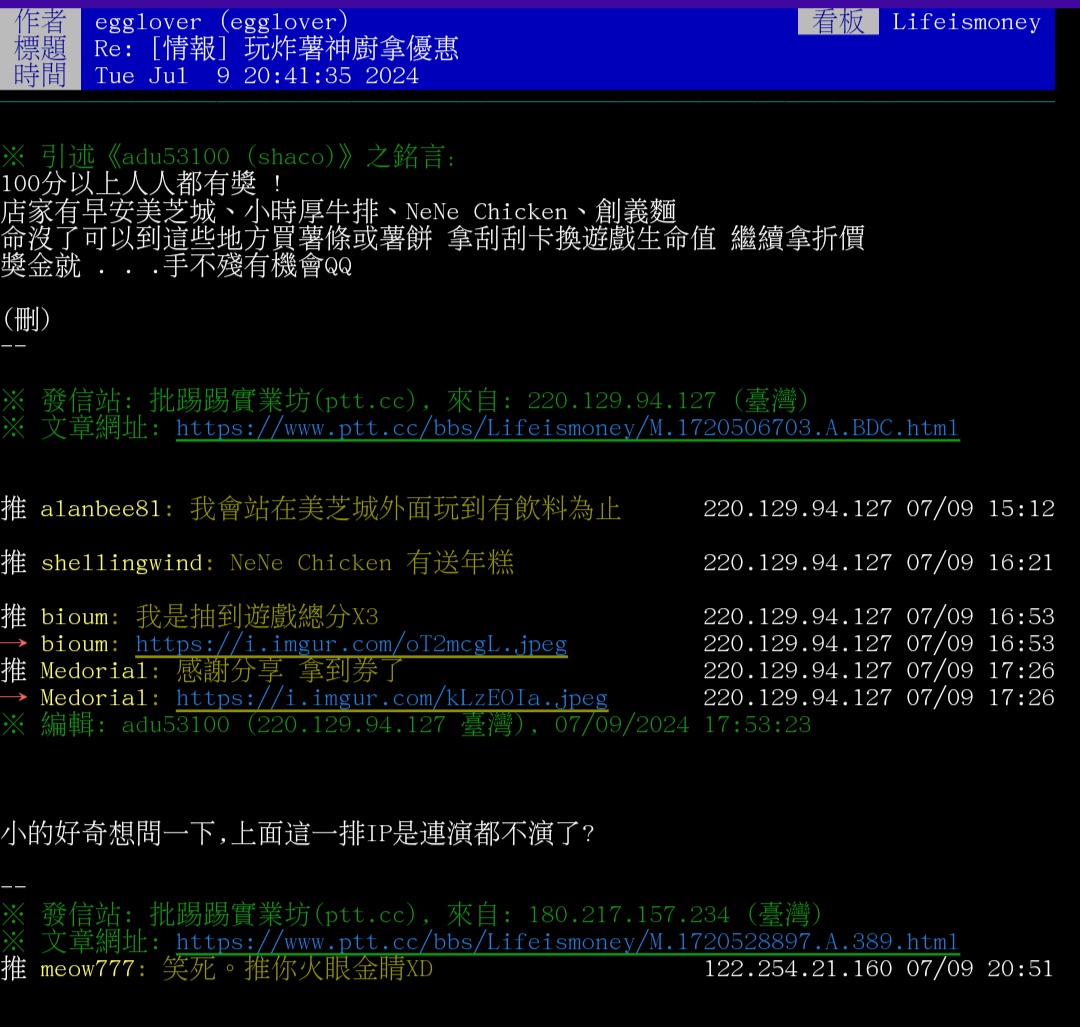Click the red arrow before bioum's imgur link

(x=14, y=644)
